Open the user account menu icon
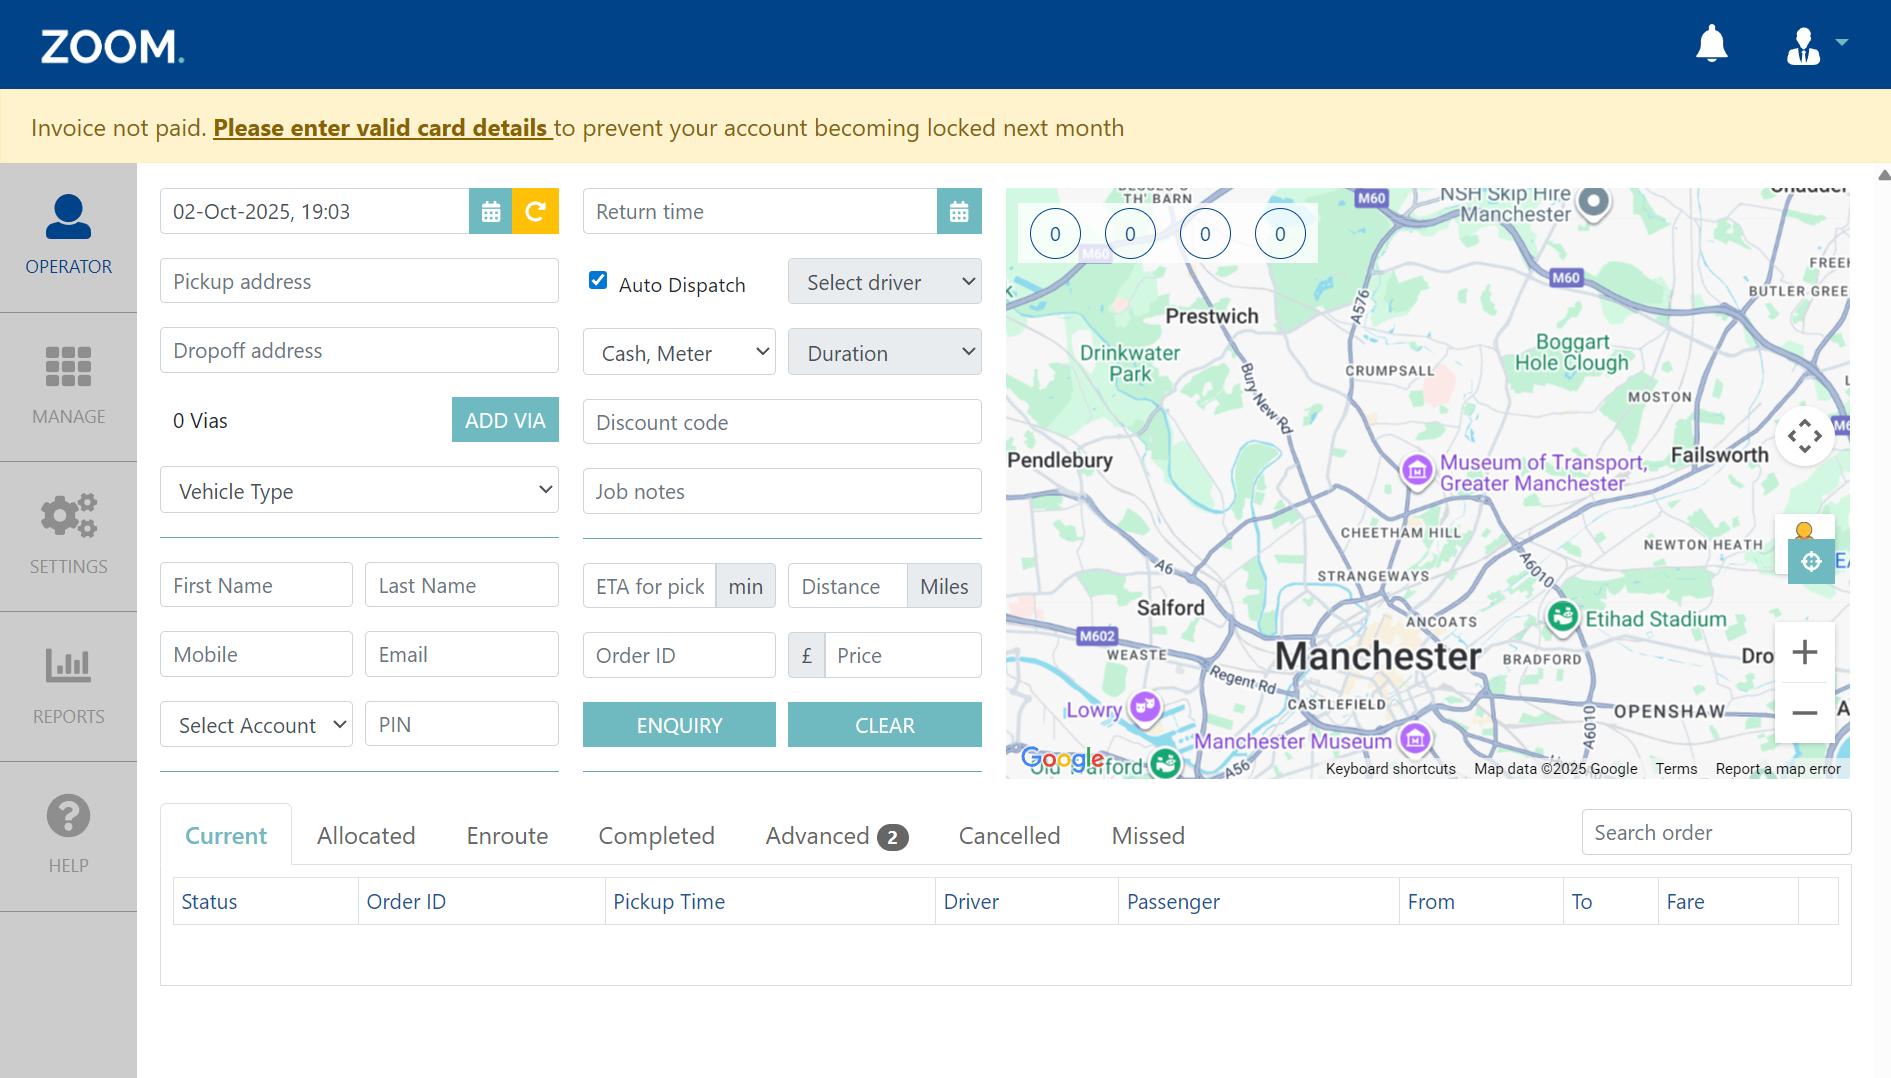Viewport: 1891px width, 1078px height. click(x=1803, y=46)
